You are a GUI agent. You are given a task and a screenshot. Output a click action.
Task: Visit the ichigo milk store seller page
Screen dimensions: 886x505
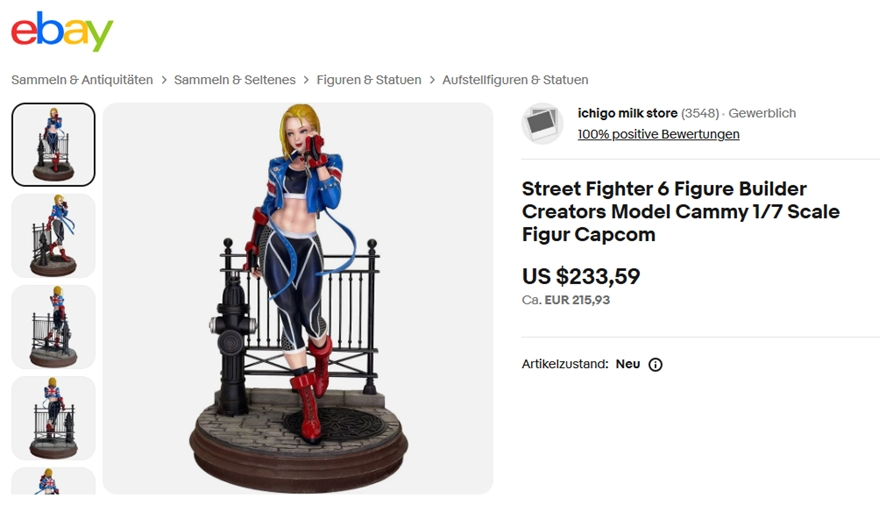click(x=627, y=113)
